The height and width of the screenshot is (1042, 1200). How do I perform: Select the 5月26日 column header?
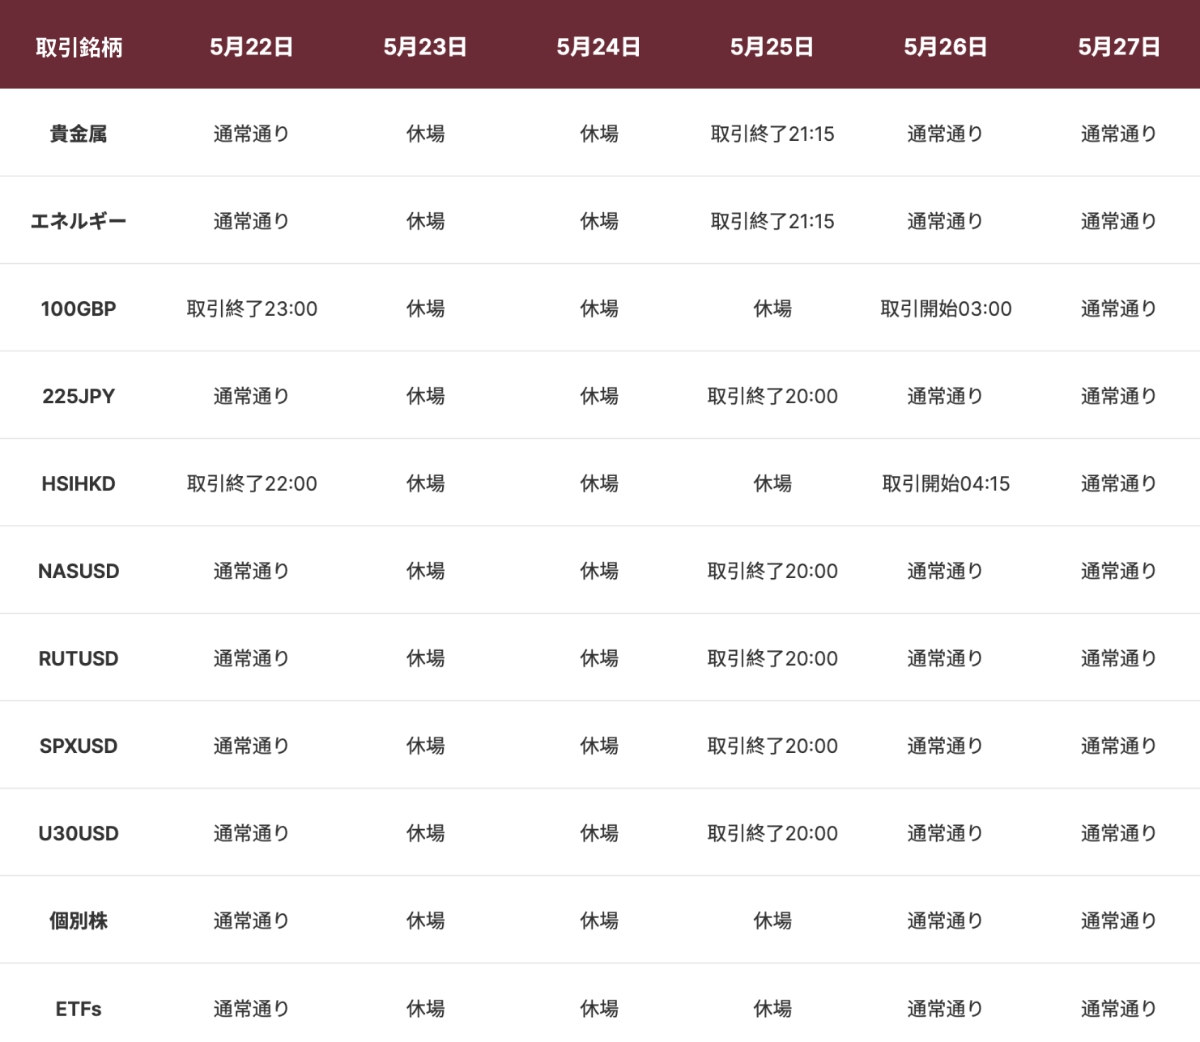pyautogui.click(x=946, y=47)
